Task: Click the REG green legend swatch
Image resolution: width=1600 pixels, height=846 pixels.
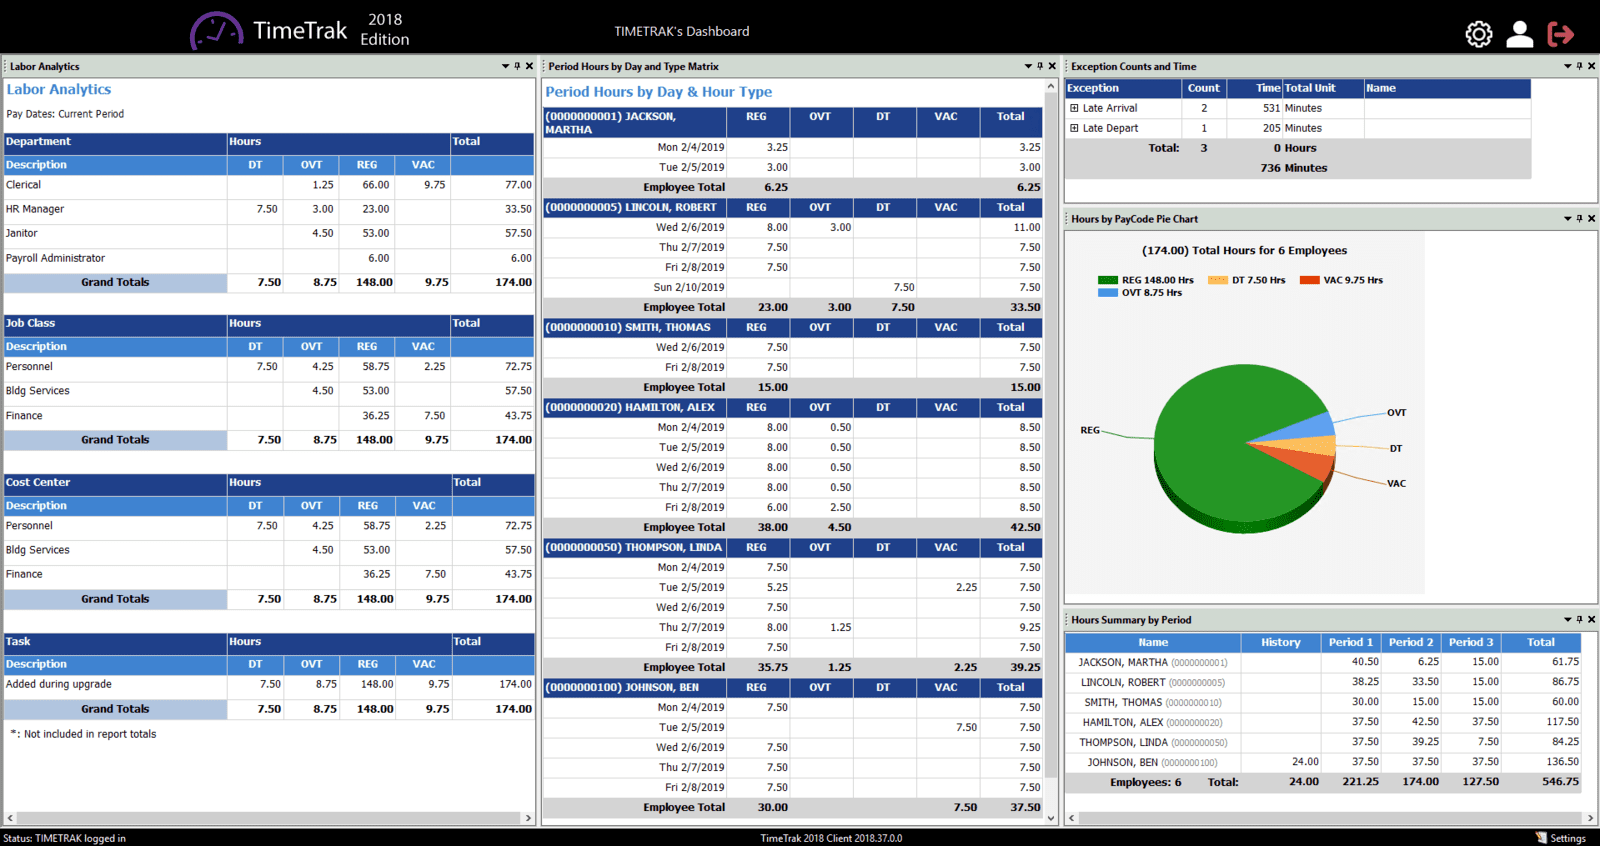Action: click(1107, 280)
